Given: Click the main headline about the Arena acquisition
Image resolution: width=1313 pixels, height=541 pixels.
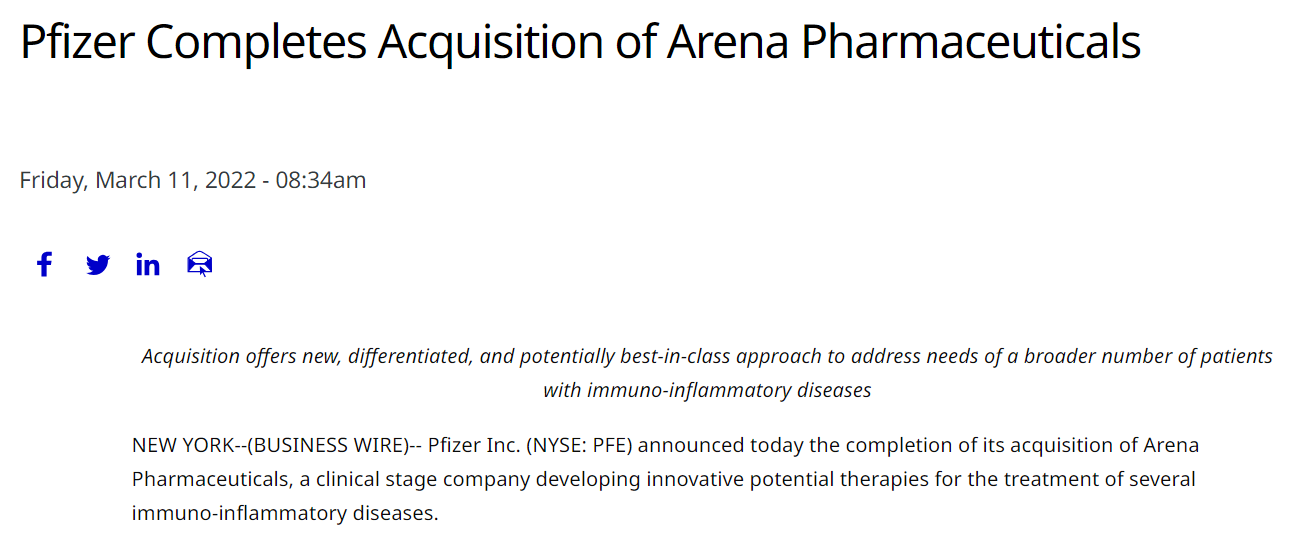Looking at the screenshot, I should point(580,43).
